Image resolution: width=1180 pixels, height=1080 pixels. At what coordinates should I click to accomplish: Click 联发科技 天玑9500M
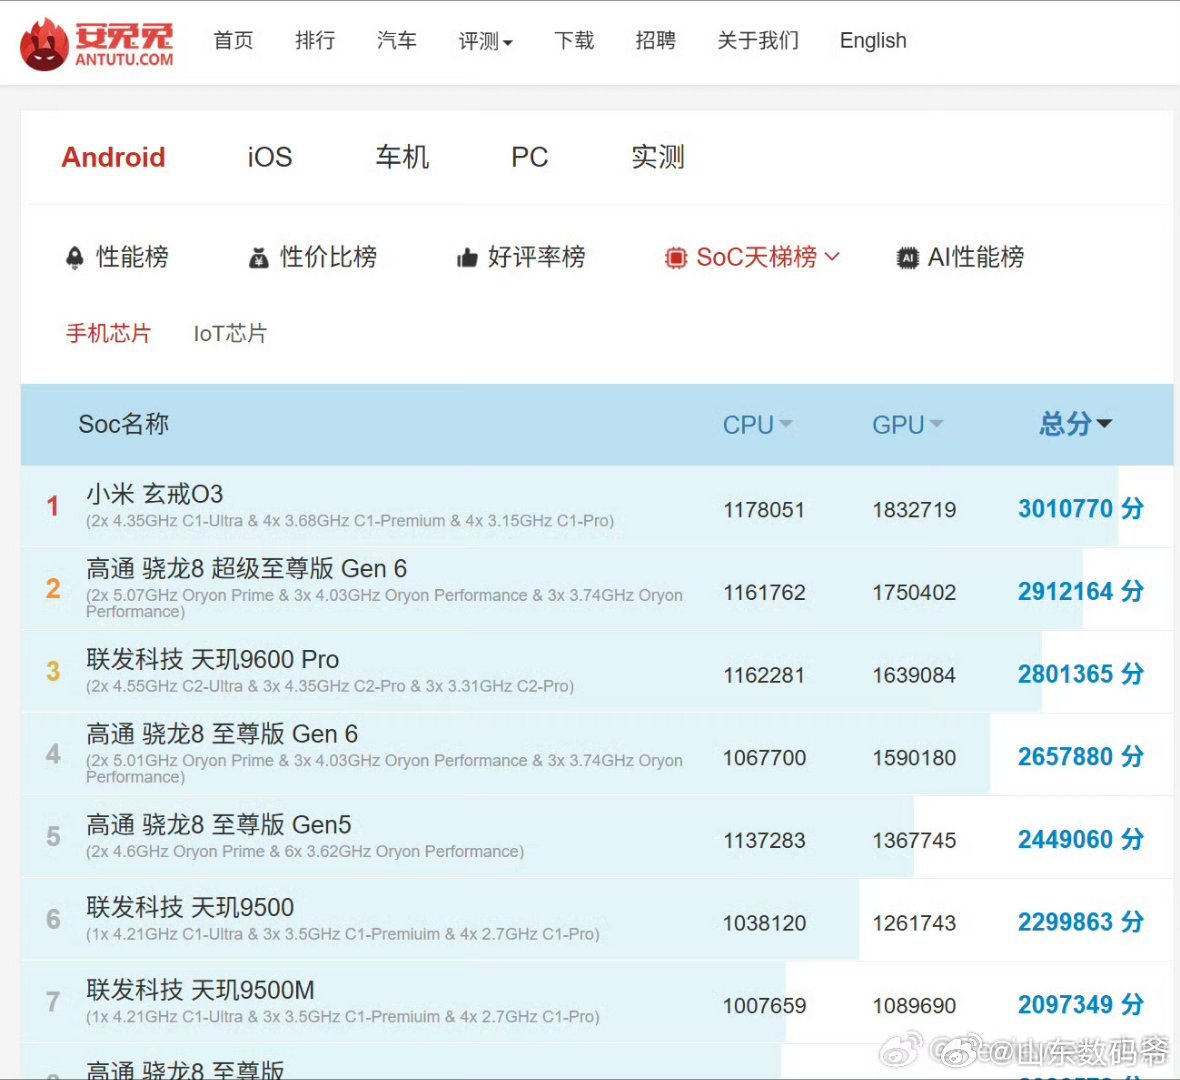[x=200, y=990]
